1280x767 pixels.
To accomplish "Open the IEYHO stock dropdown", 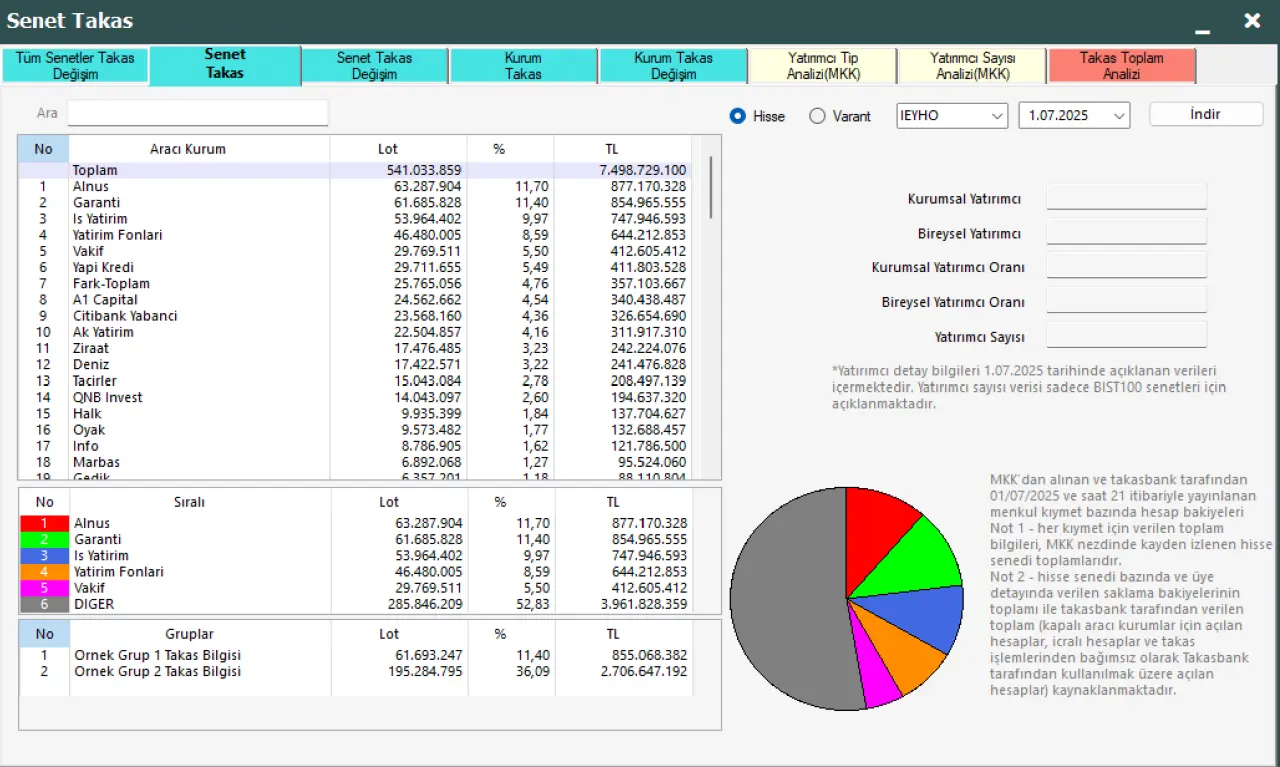I will coord(952,115).
